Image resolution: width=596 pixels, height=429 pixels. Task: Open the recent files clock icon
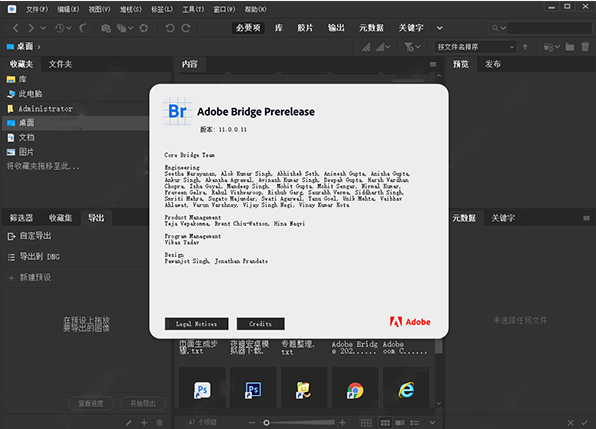[x=60, y=28]
